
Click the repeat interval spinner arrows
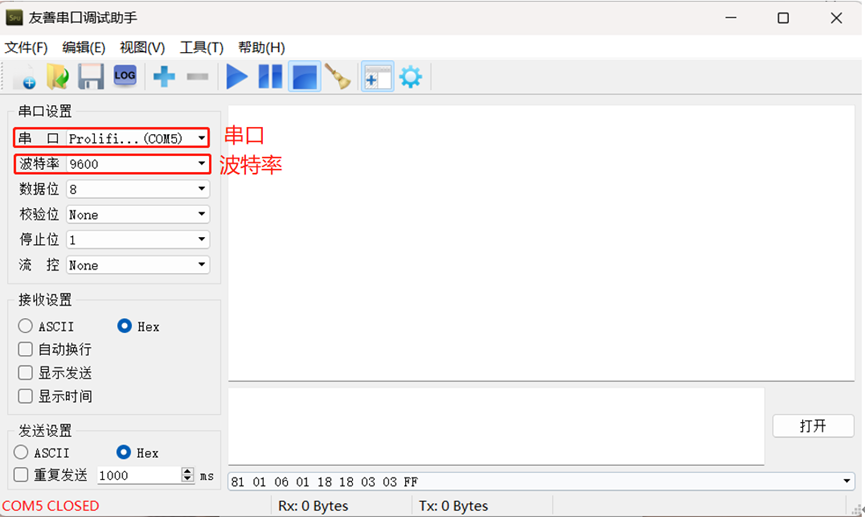click(188, 475)
